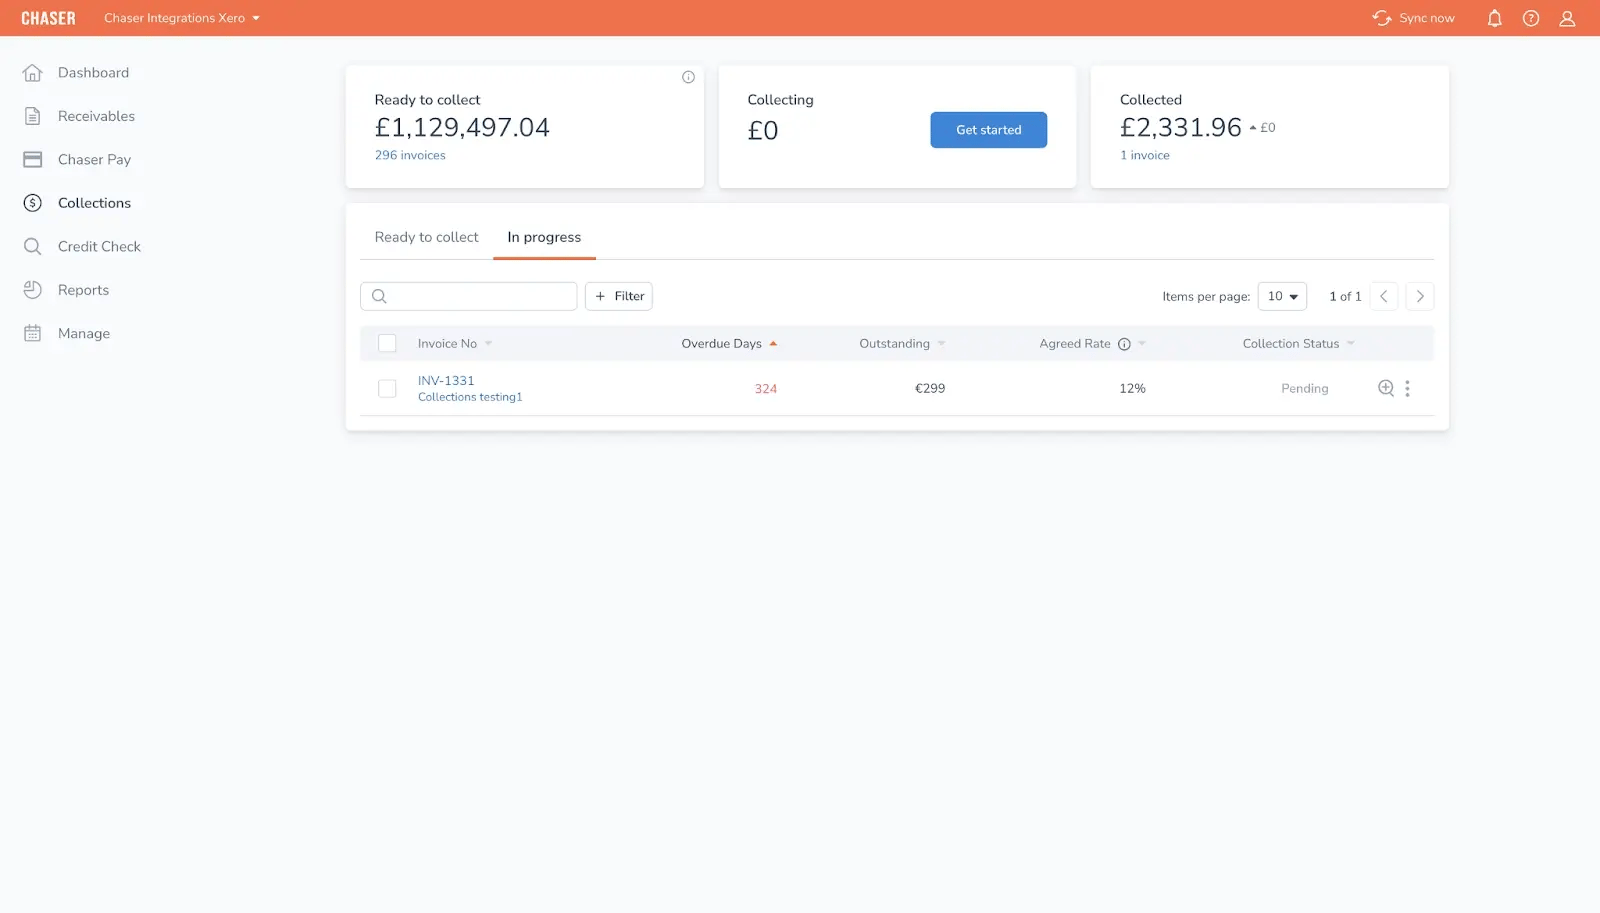The width and height of the screenshot is (1600, 913).
Task: Open the items per page dropdown
Action: tap(1282, 296)
